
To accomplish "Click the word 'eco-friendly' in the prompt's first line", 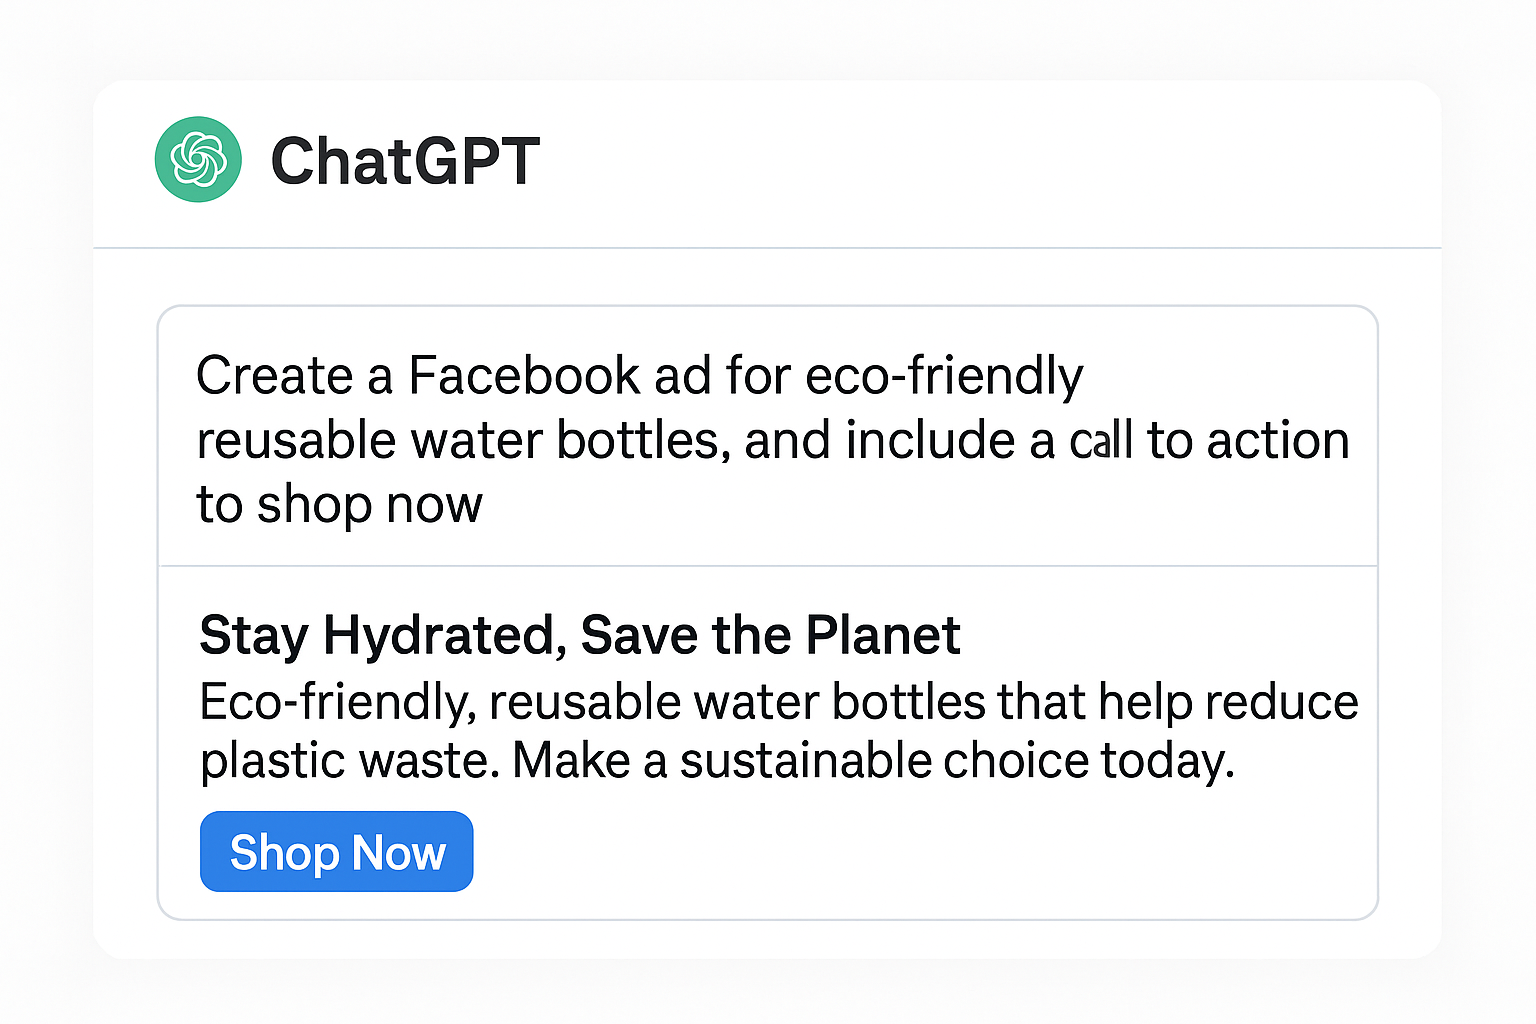I will point(944,377).
